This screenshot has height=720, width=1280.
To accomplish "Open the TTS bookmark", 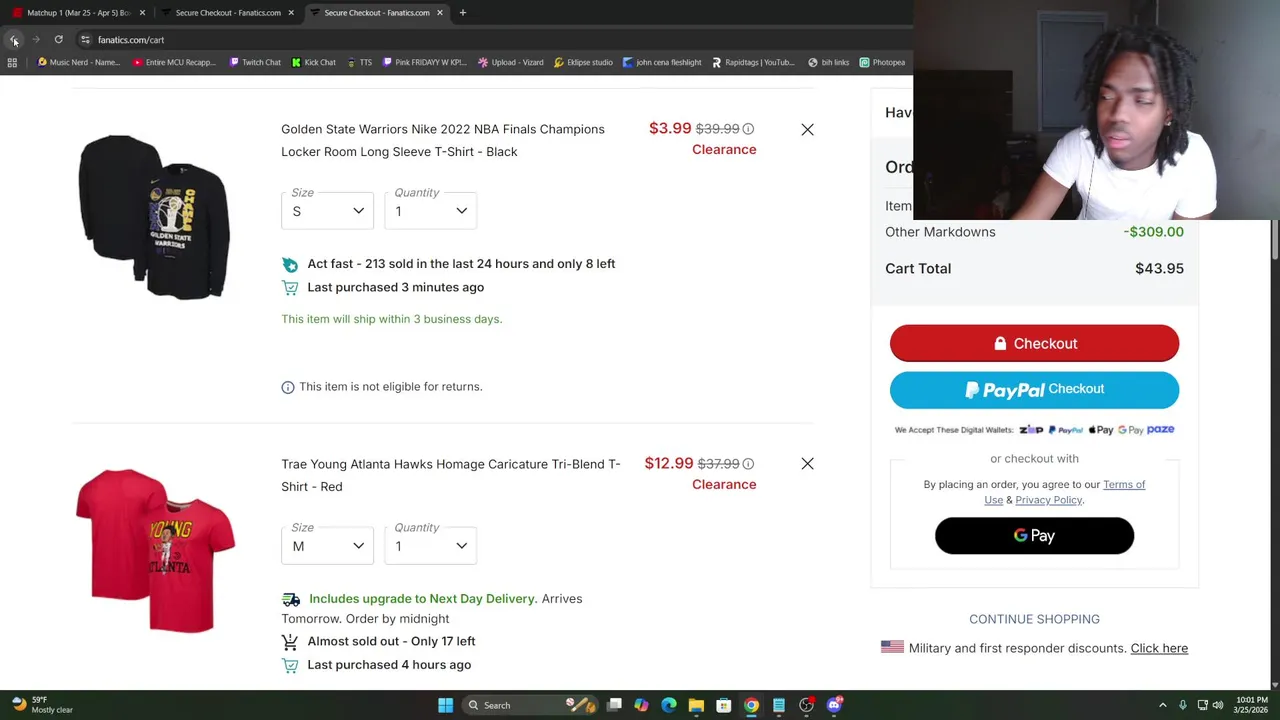I will [x=359, y=62].
